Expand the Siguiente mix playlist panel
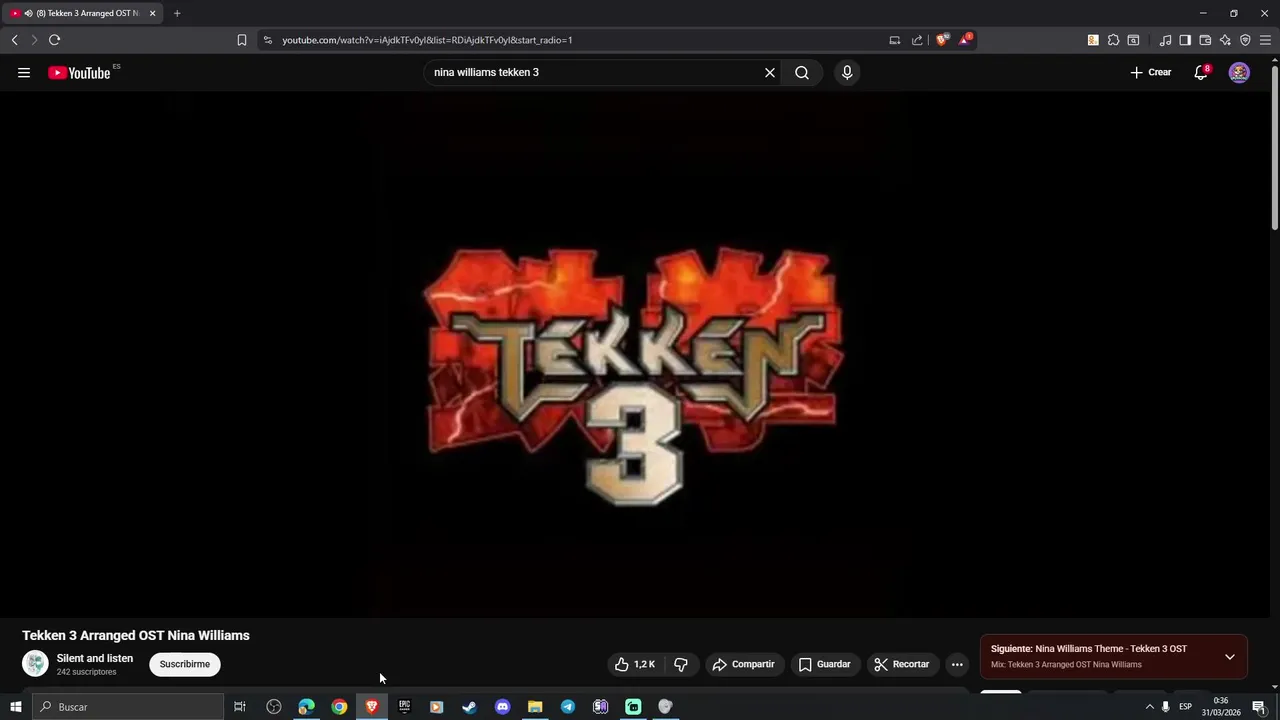This screenshot has width=1280, height=720. pos(1230,657)
